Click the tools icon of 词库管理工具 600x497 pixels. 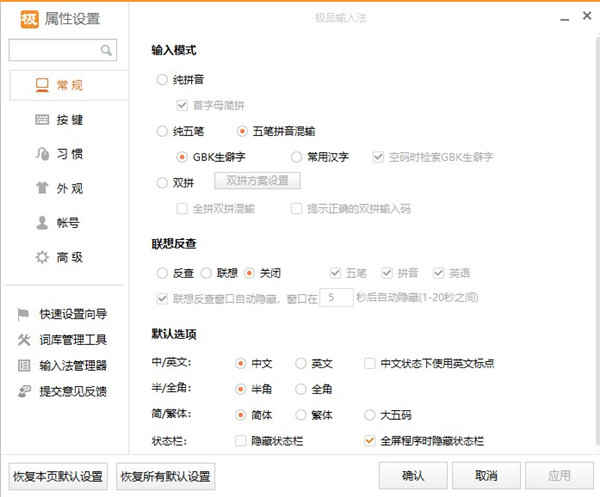click(x=24, y=339)
